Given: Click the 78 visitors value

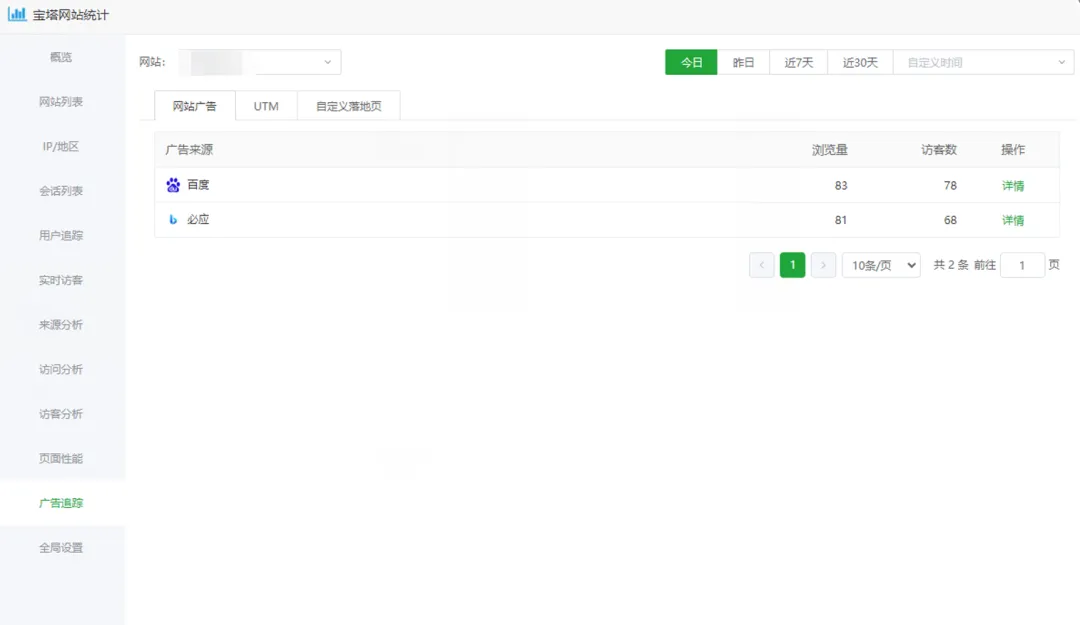Looking at the screenshot, I should pyautogui.click(x=950, y=185).
